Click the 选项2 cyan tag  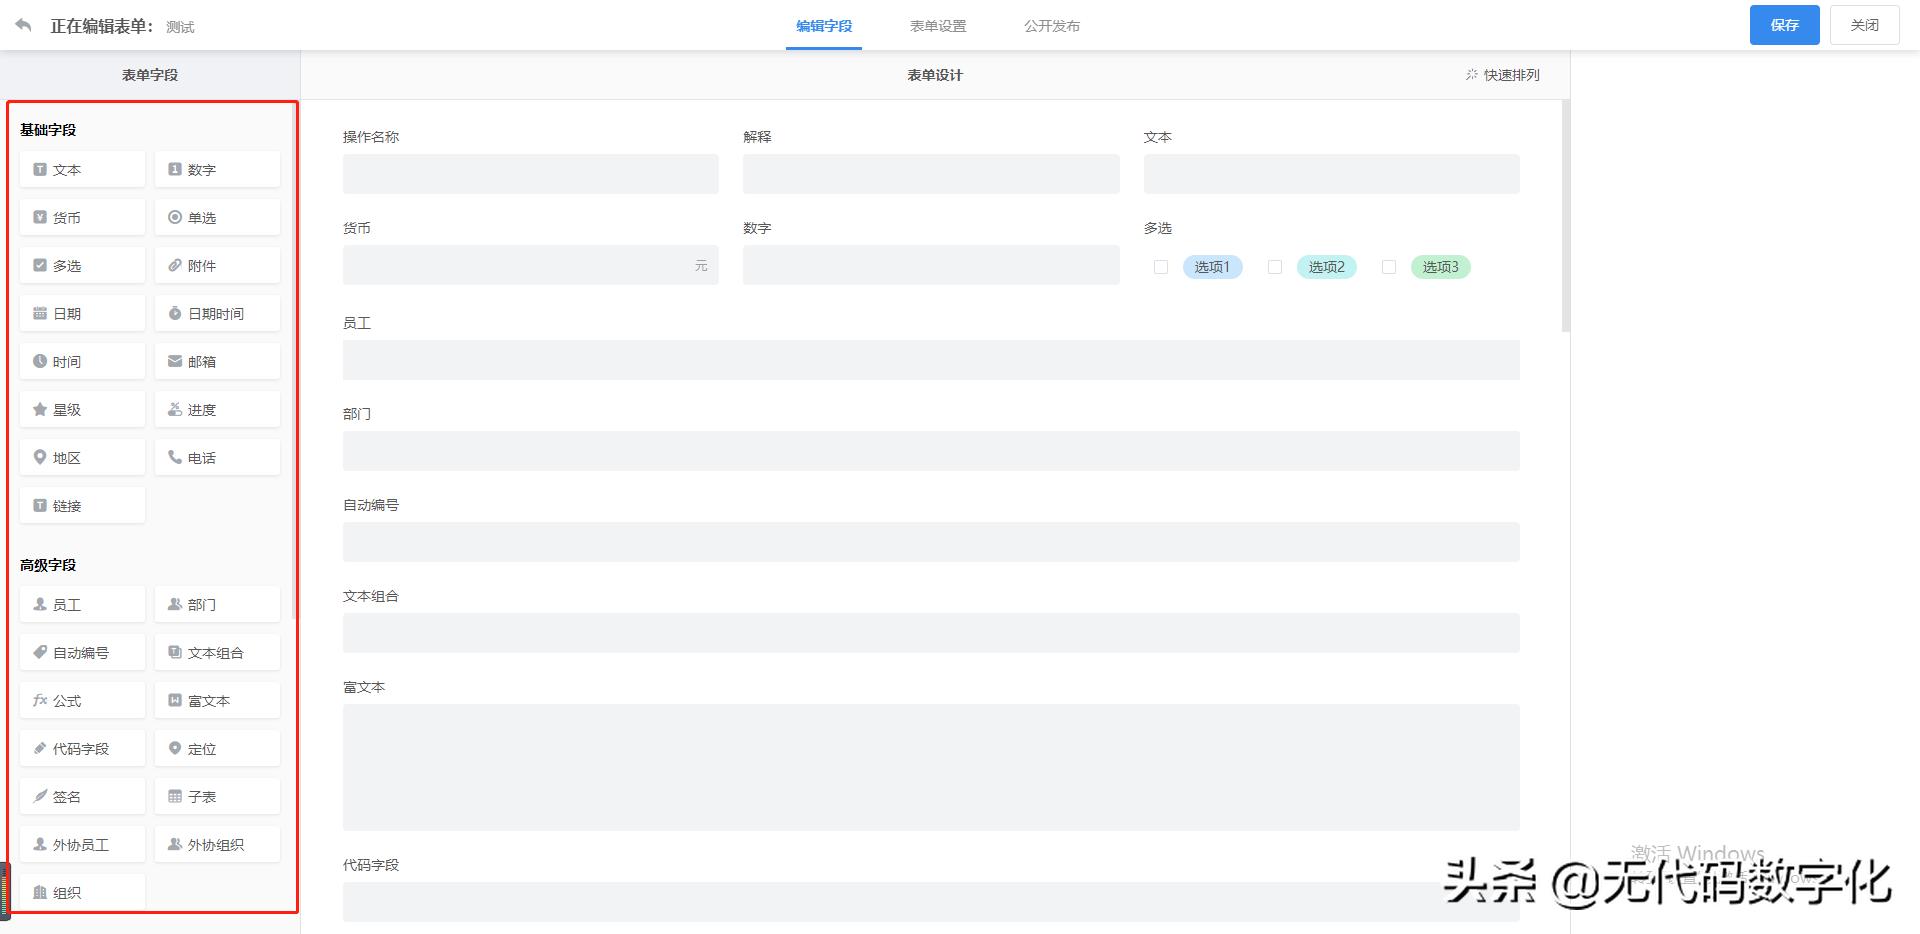[x=1327, y=267]
